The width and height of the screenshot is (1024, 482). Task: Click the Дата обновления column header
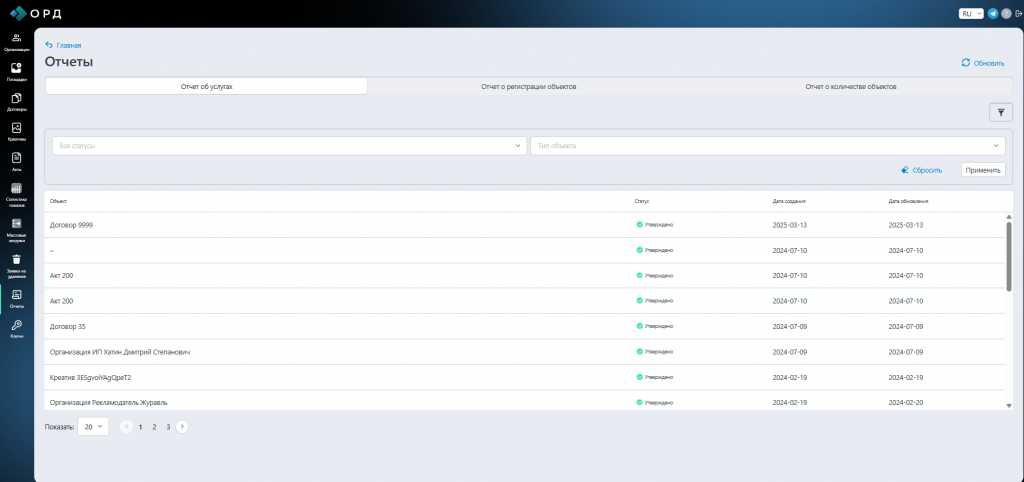point(908,201)
